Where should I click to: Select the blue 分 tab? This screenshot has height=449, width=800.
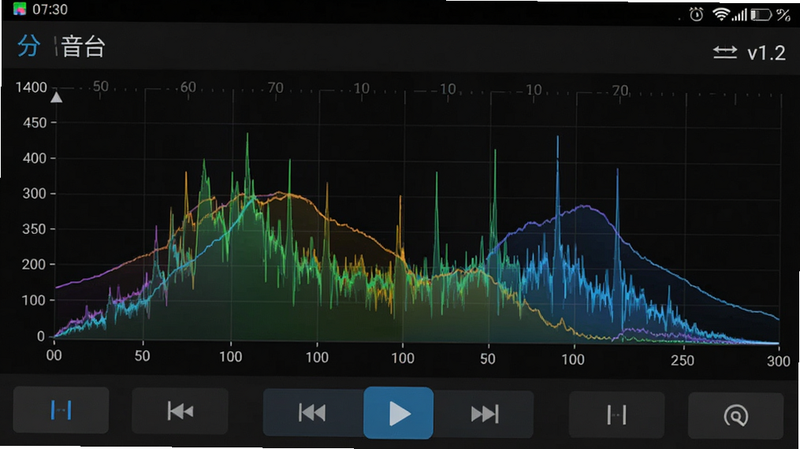(29, 45)
